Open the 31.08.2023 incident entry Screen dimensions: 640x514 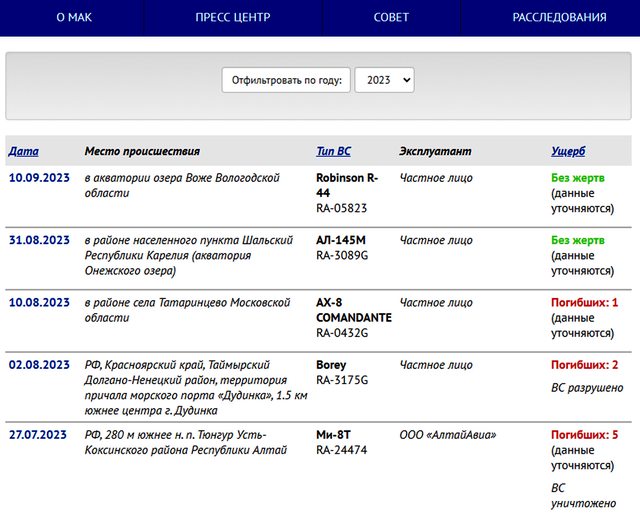(x=39, y=240)
